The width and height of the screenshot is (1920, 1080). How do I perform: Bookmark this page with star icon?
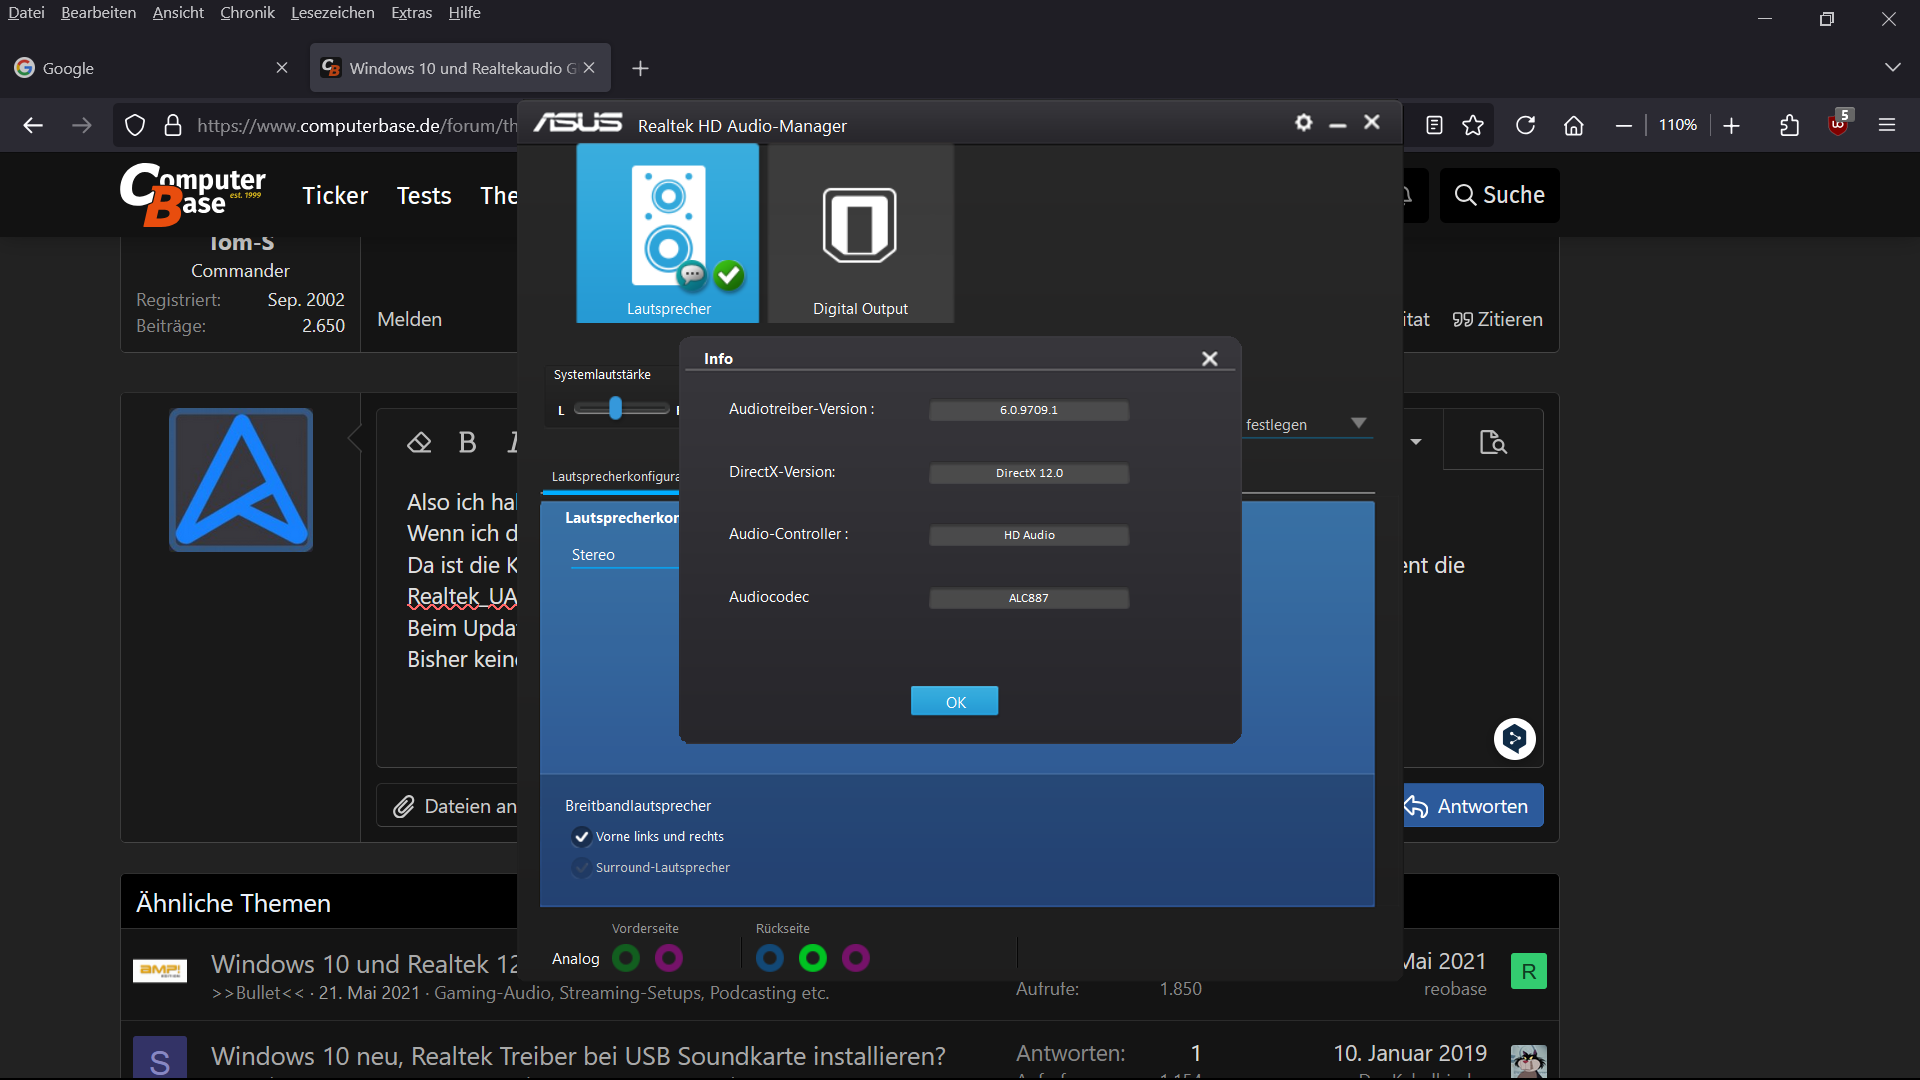(x=1473, y=125)
